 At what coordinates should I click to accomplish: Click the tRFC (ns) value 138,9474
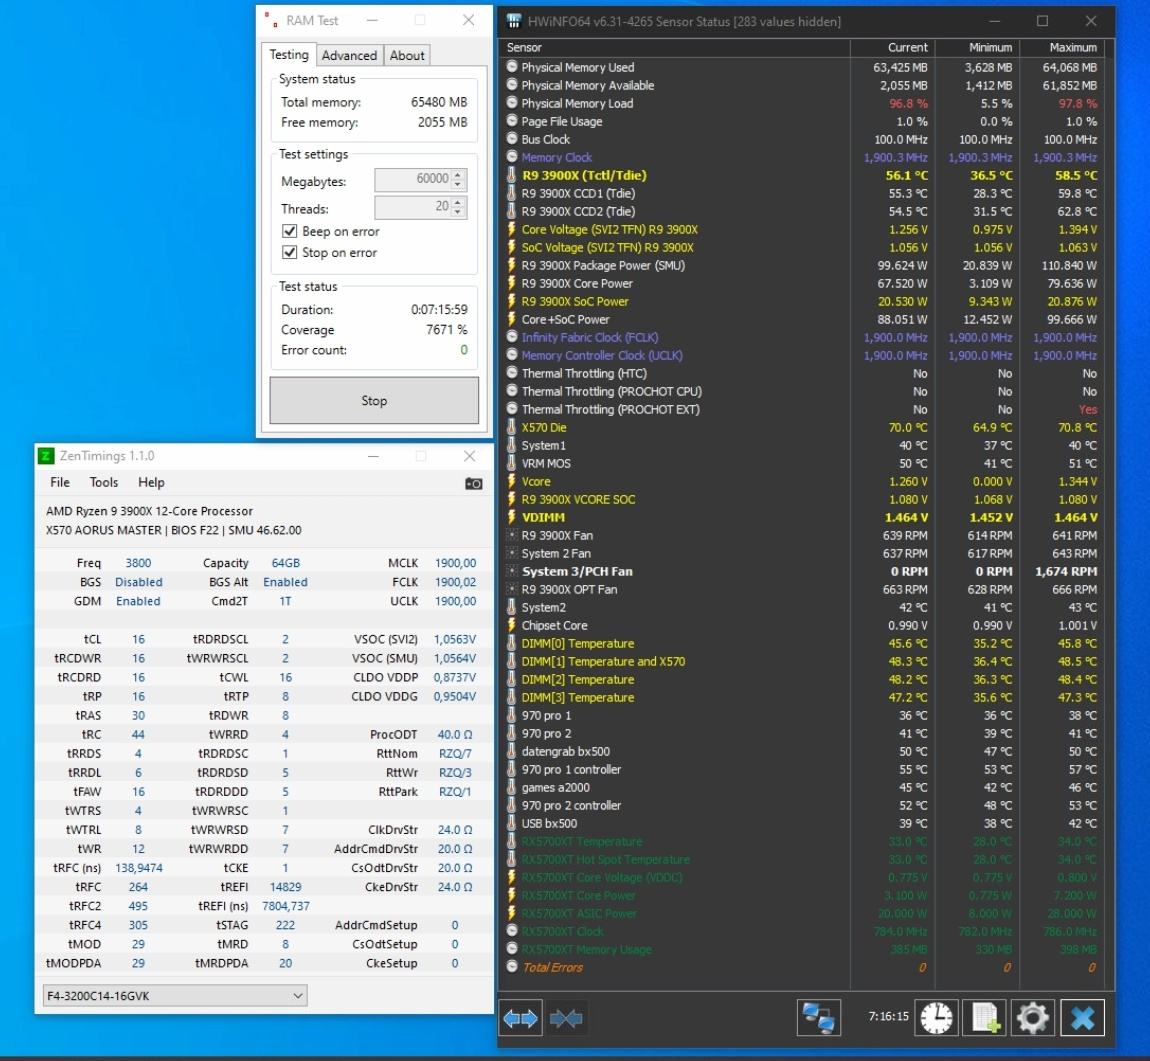139,867
